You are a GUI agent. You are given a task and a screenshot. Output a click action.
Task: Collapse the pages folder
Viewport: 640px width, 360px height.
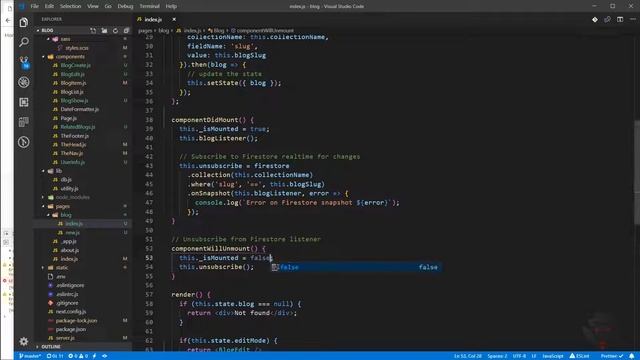click(43, 206)
